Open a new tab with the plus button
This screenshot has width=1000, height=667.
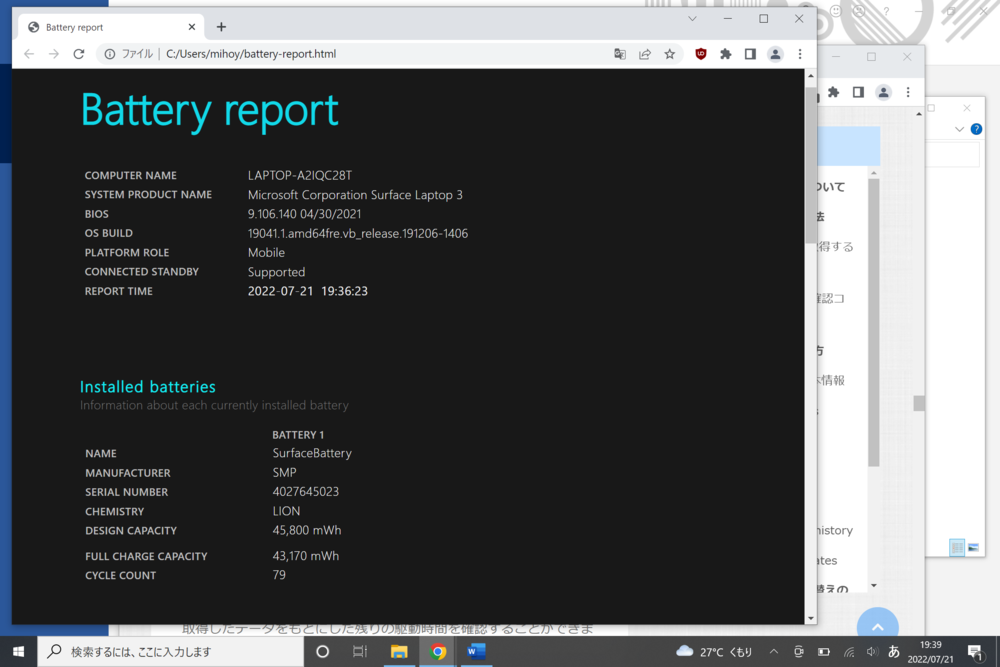click(x=221, y=27)
